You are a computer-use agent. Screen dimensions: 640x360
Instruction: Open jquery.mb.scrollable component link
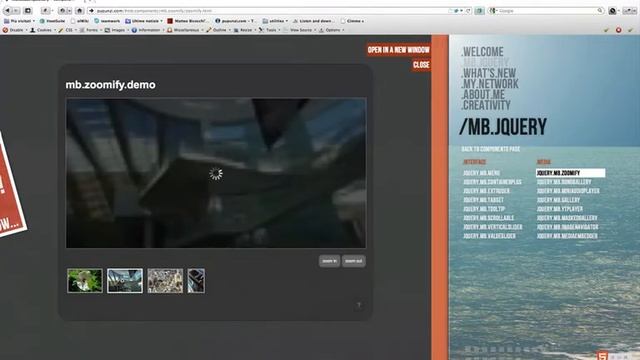[x=488, y=218]
